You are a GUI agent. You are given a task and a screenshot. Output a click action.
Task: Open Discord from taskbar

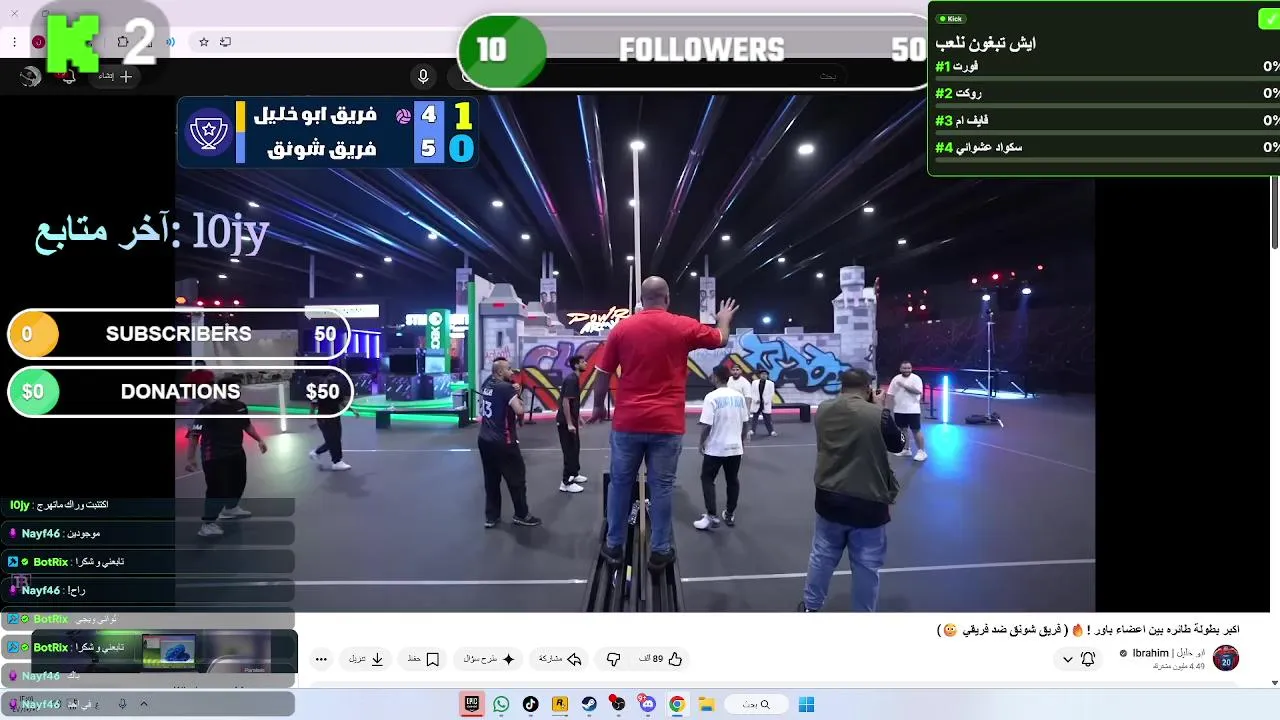coord(647,704)
